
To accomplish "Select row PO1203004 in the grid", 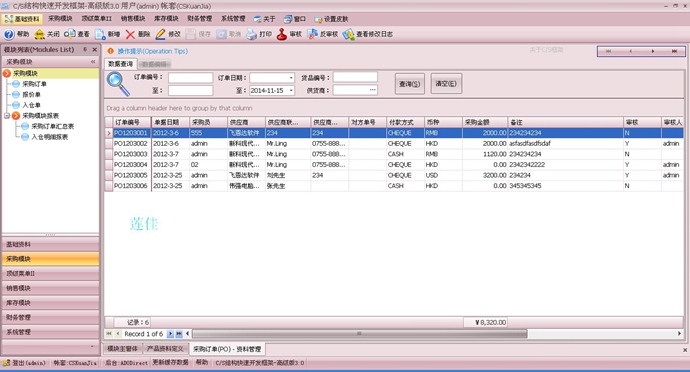I will pyautogui.click(x=394, y=165).
